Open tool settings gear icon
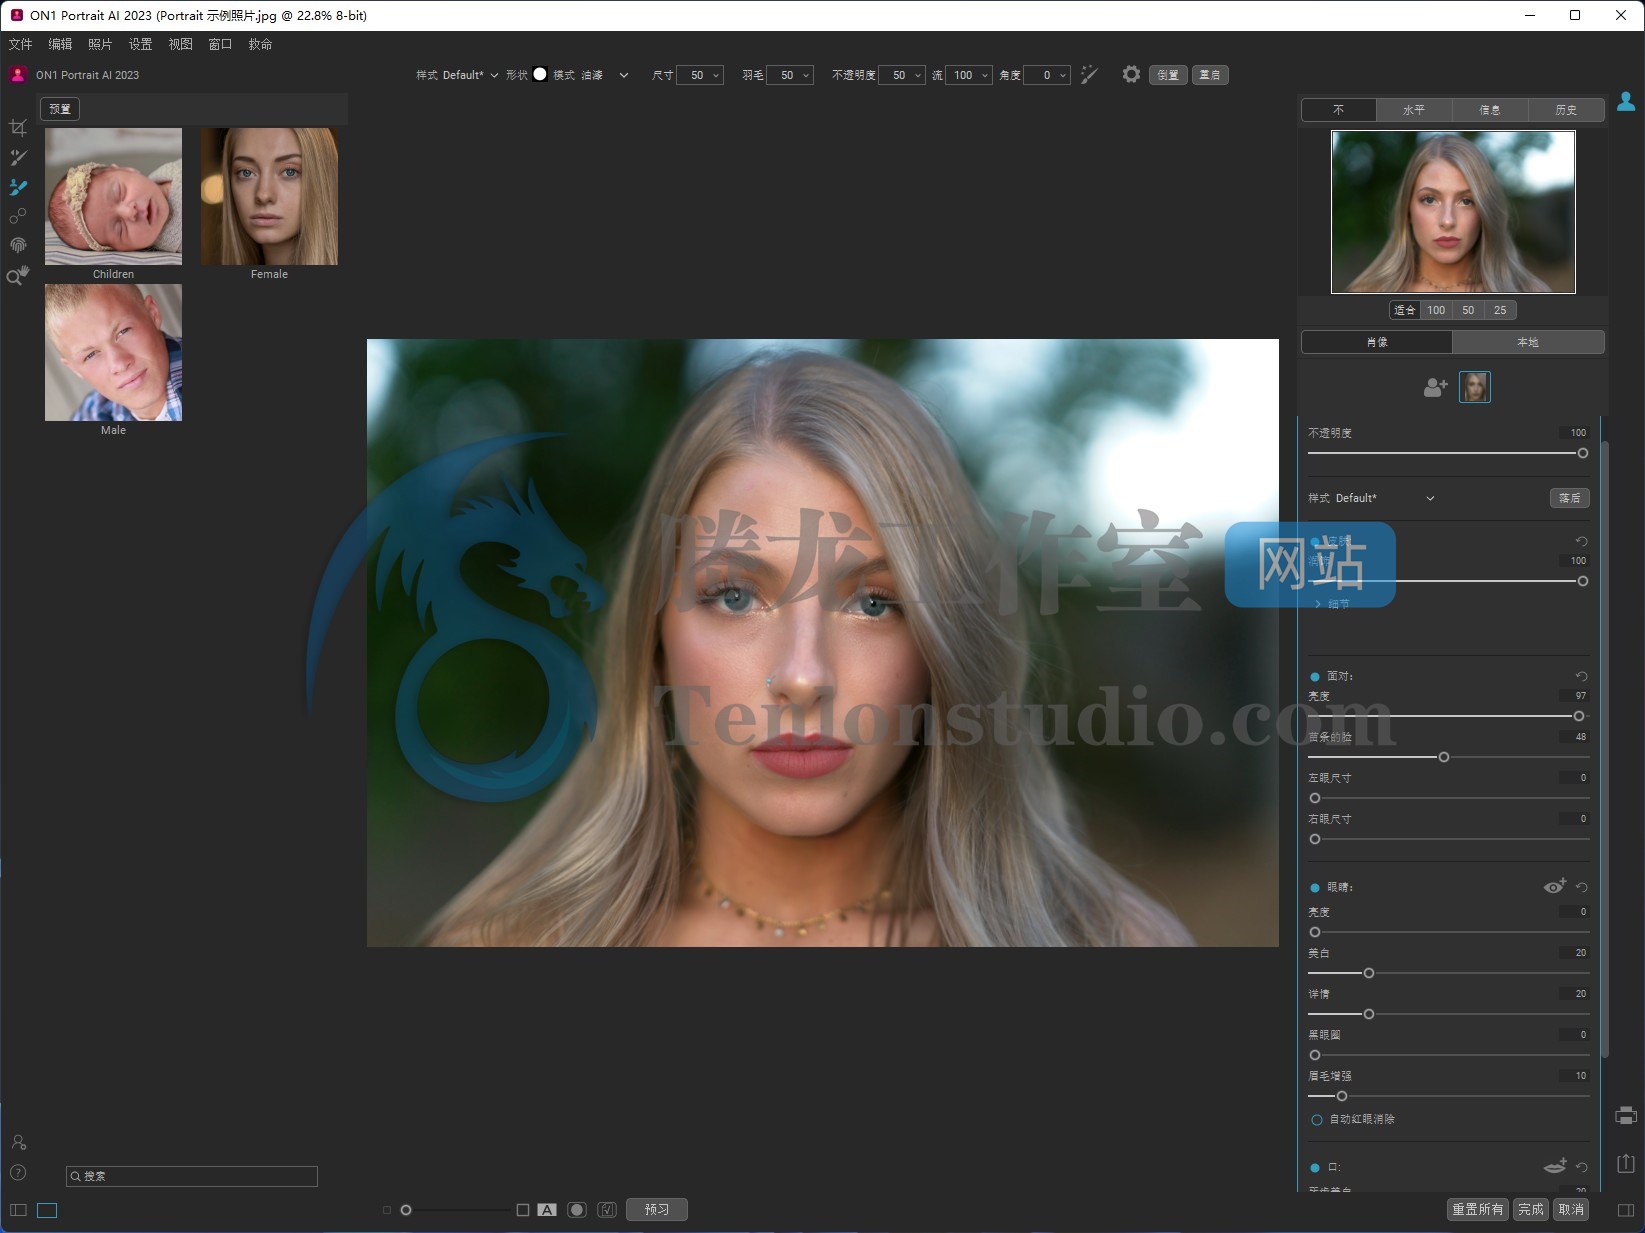1645x1233 pixels. 1131,74
